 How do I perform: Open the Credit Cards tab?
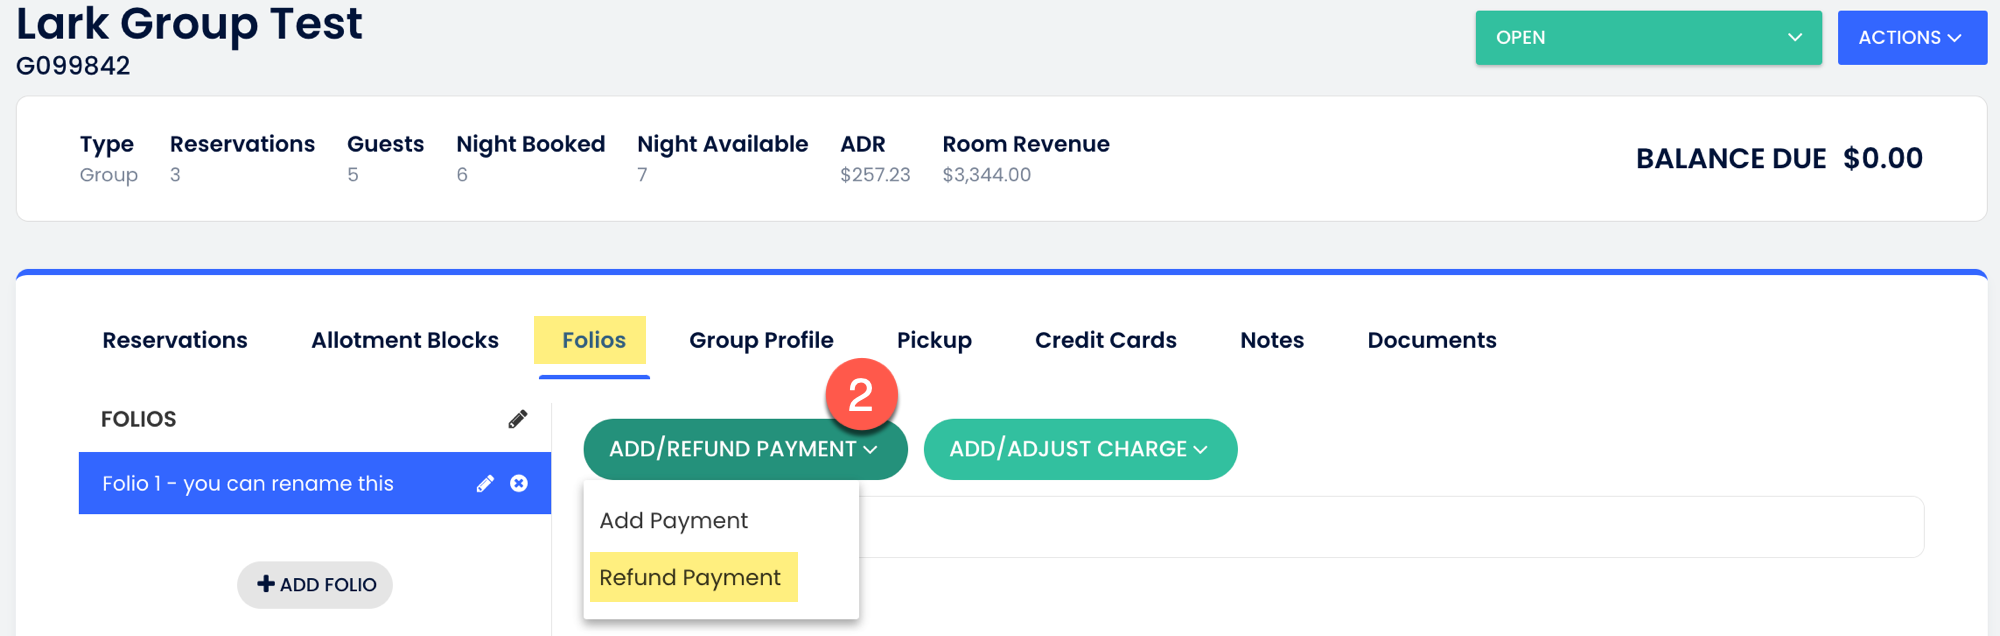(x=1105, y=340)
